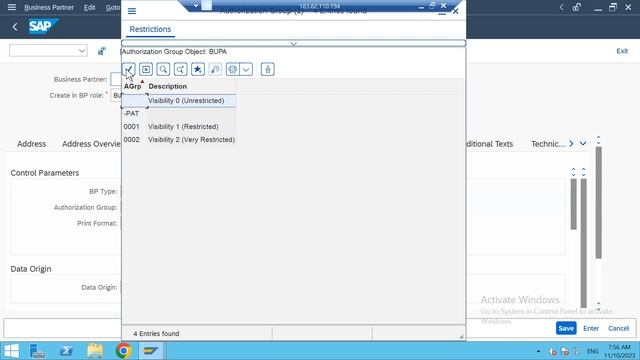
Task: Click the toolbar icon beside the command field
Action: (x=102, y=51)
